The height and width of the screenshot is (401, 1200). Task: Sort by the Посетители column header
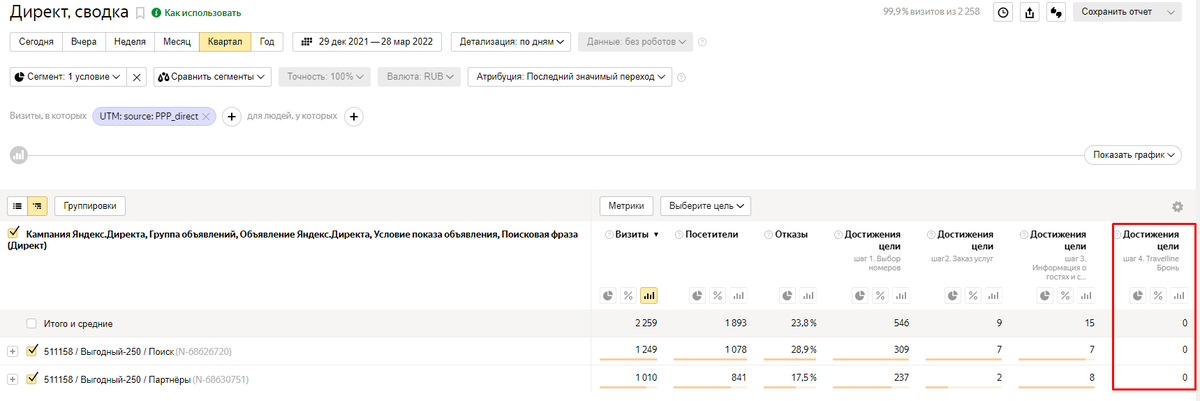coord(712,234)
